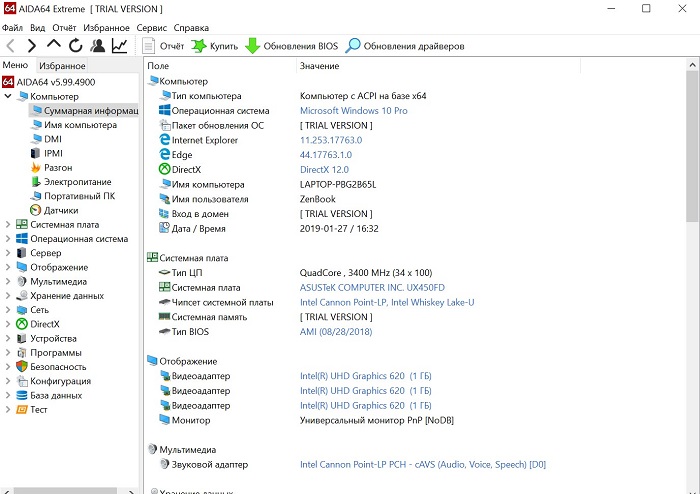Open the Файл menu

12,28
